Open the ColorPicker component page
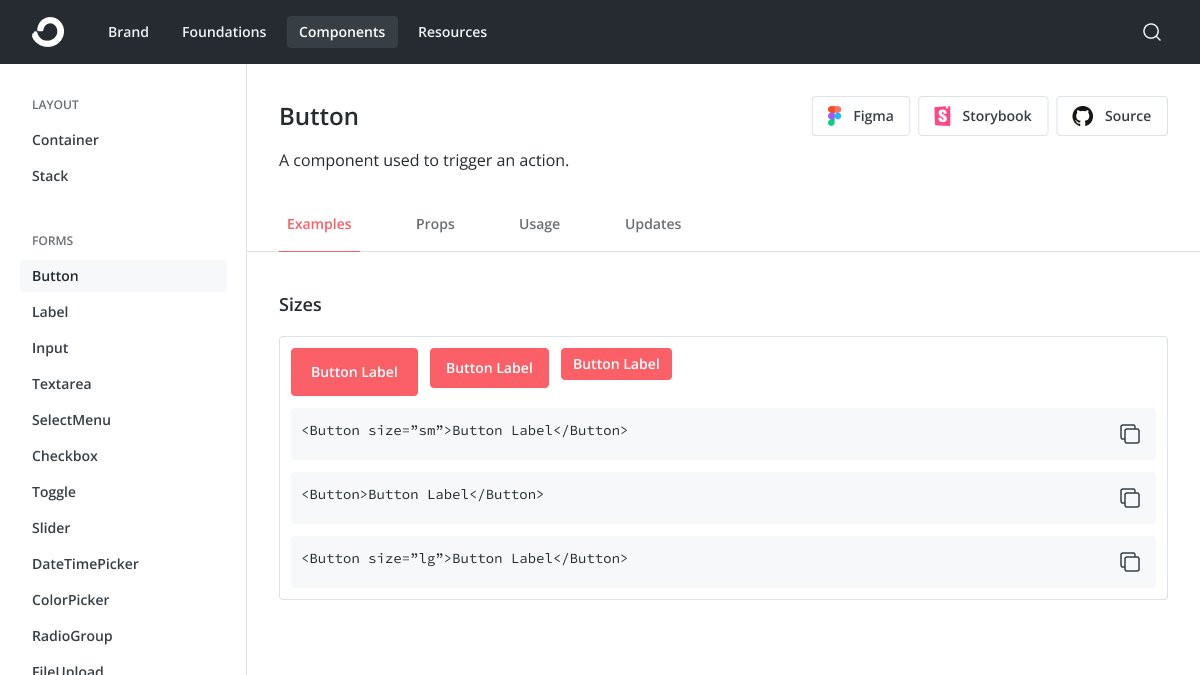Image resolution: width=1200 pixels, height=675 pixels. pos(70,600)
